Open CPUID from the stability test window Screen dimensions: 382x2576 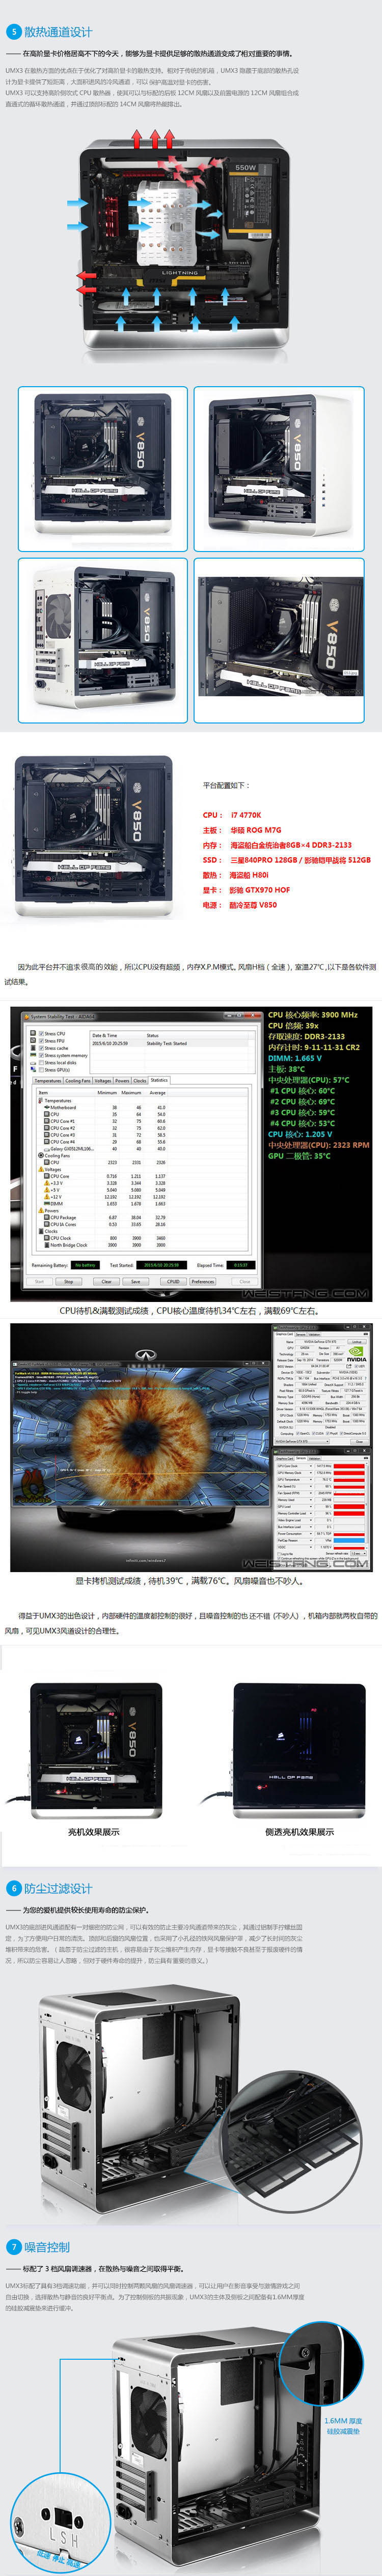(x=173, y=1281)
